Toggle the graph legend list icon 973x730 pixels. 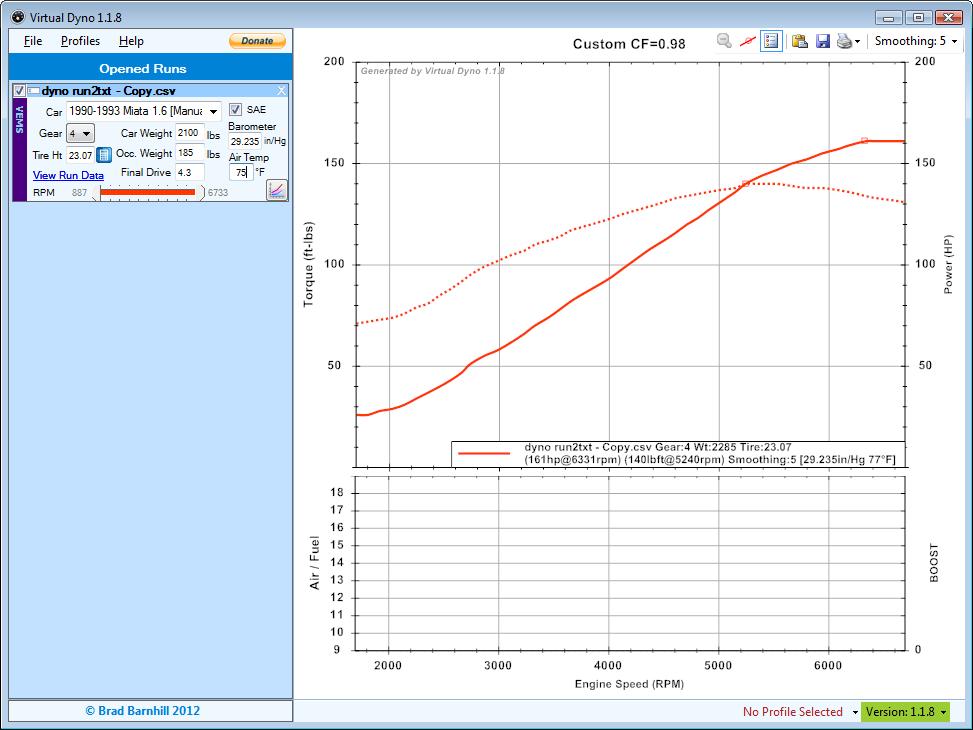(771, 41)
